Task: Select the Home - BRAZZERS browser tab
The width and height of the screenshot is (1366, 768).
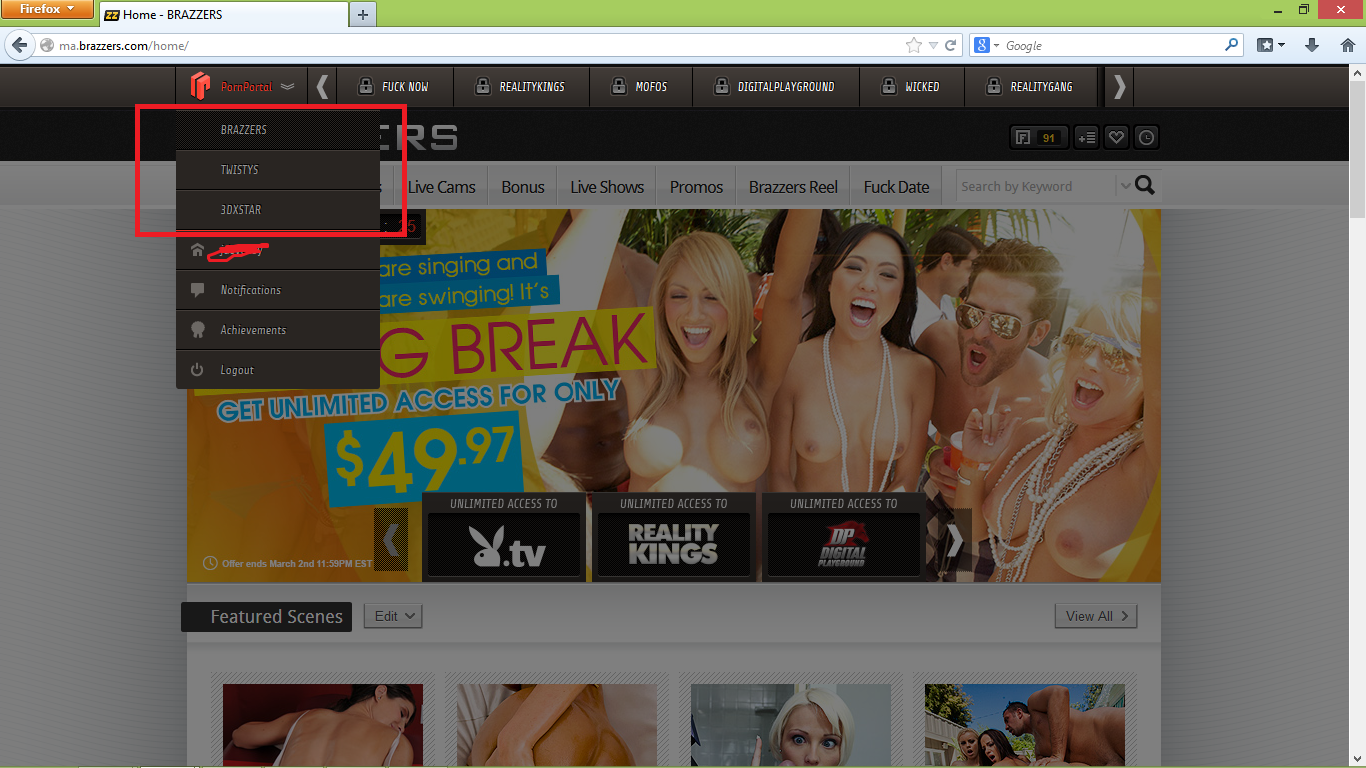Action: [223, 15]
